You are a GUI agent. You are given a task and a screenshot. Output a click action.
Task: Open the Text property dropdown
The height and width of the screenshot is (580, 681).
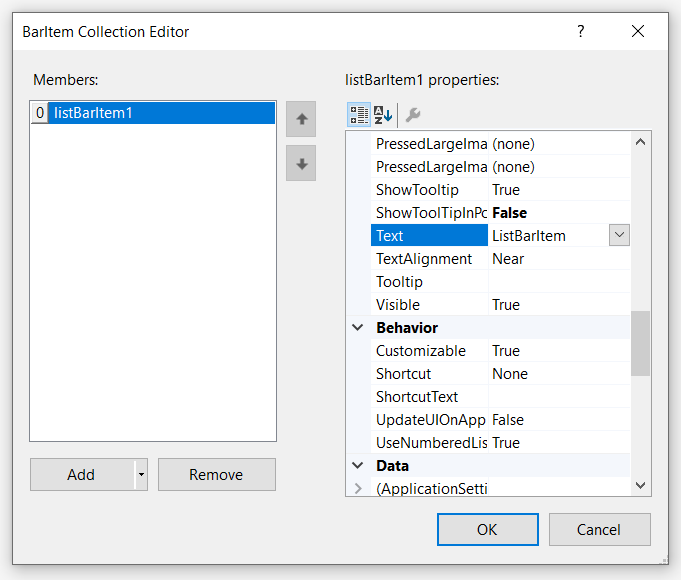(619, 236)
